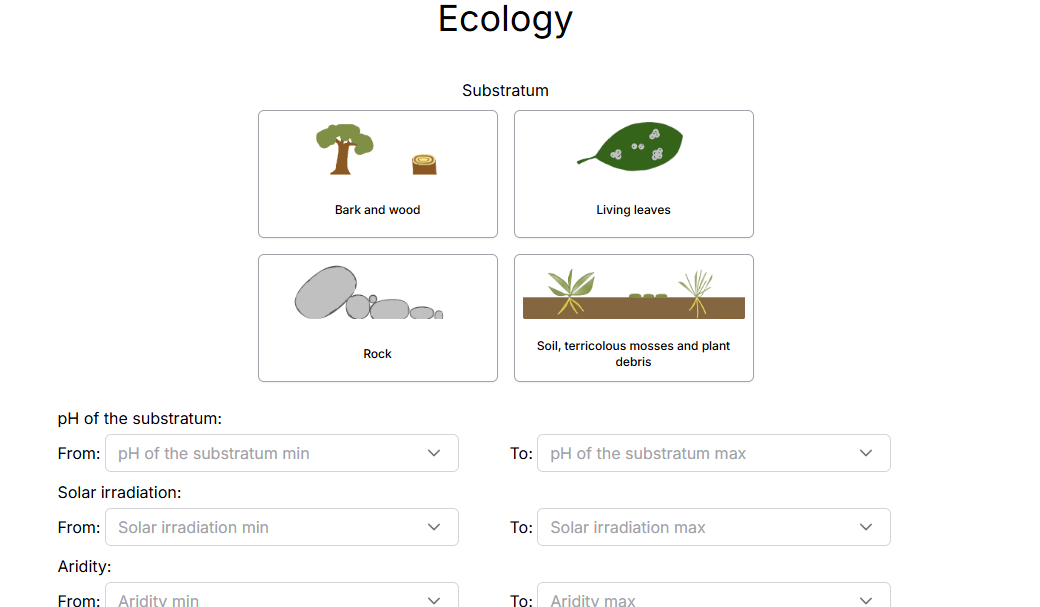Expand the Solar irradiation min dropdown
Screen dimensions: 1040x607
tap(270, 527)
